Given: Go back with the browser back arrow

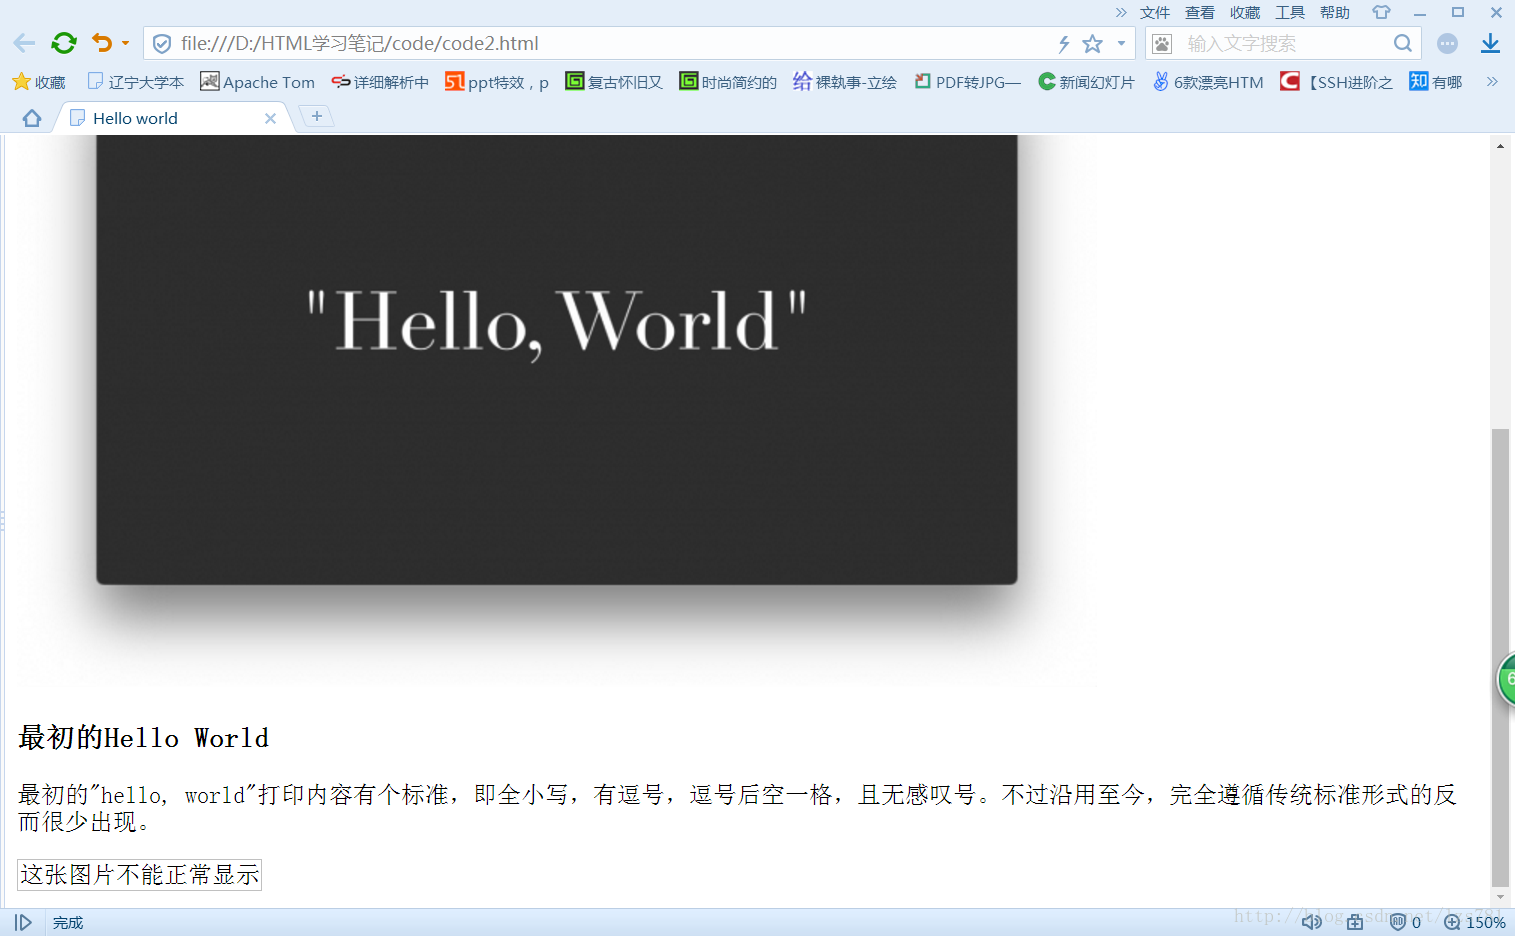Looking at the screenshot, I should click(x=24, y=43).
